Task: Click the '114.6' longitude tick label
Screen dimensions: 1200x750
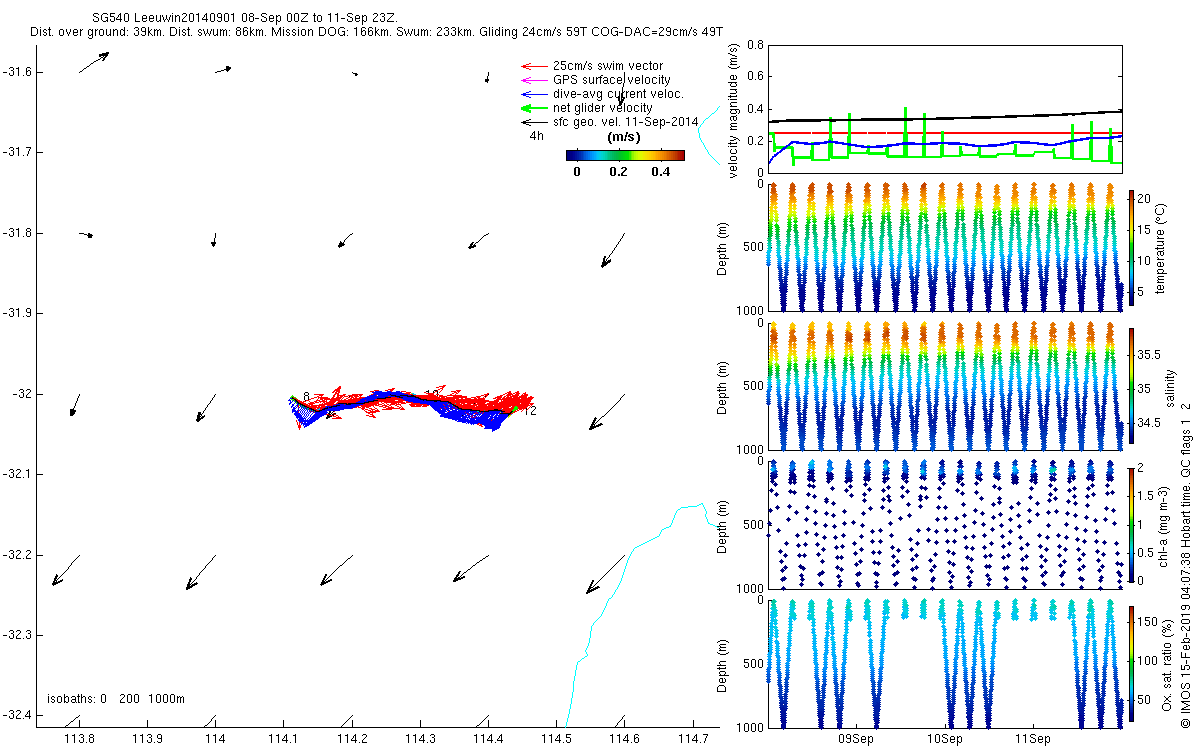Action: coord(624,739)
